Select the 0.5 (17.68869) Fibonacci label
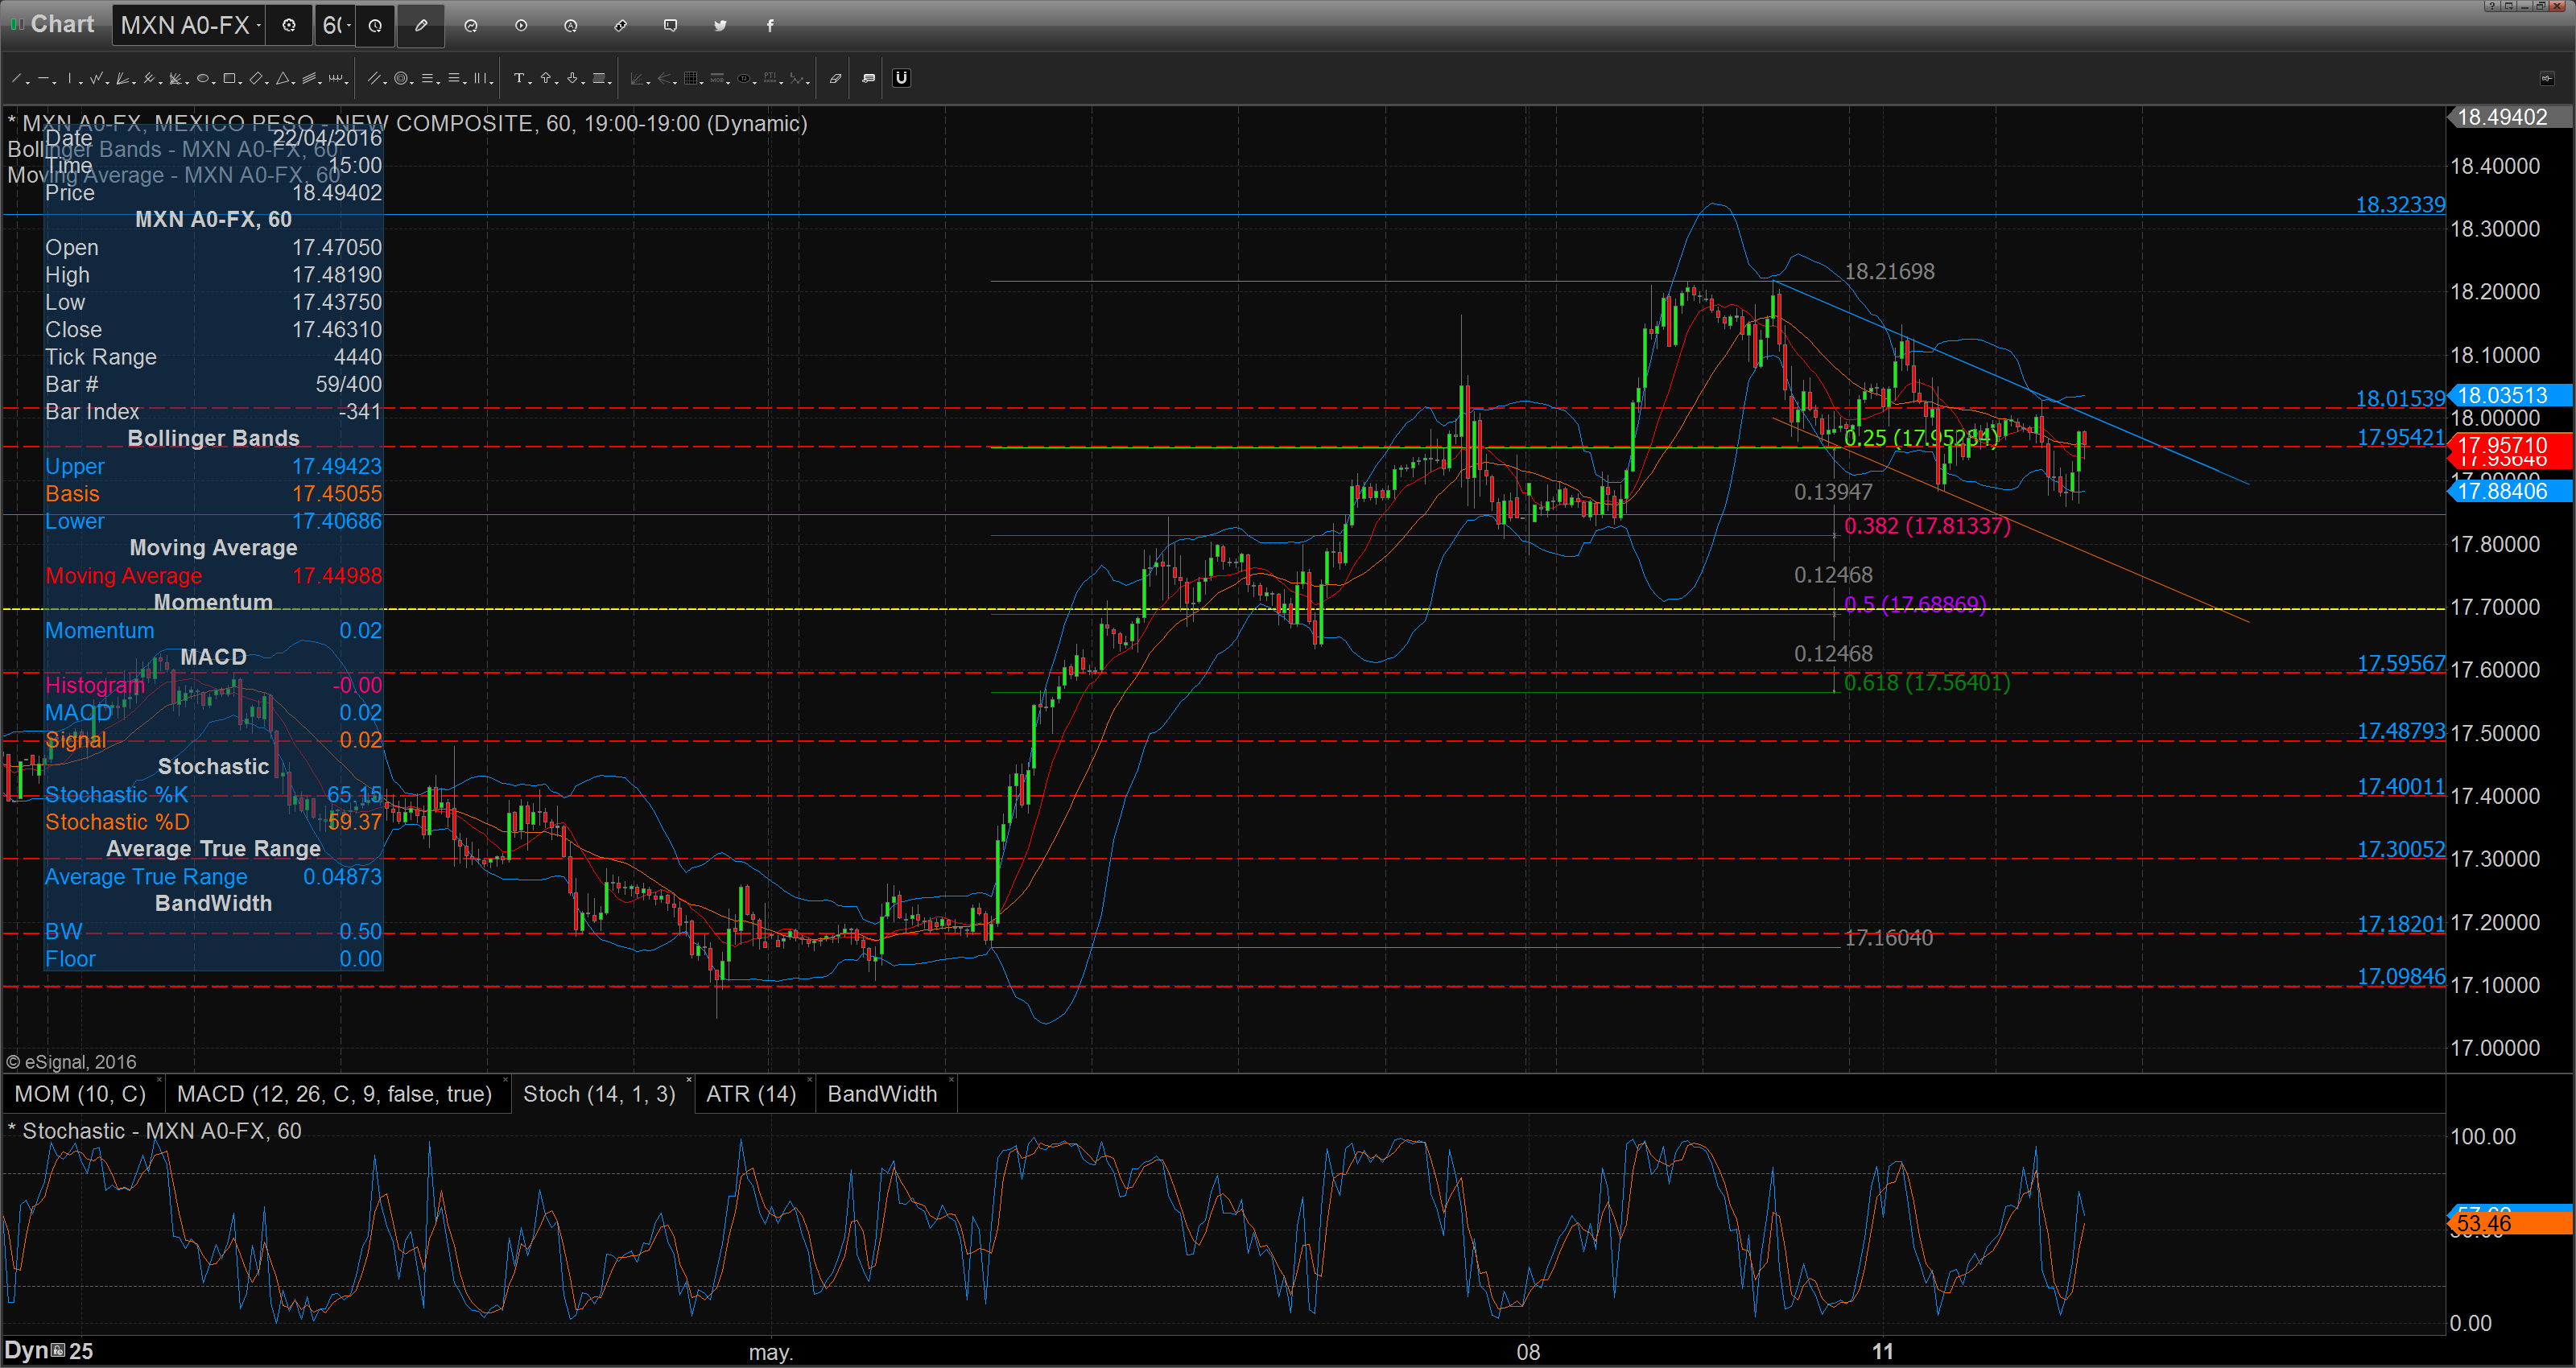The width and height of the screenshot is (2576, 1368). pyautogui.click(x=1914, y=604)
